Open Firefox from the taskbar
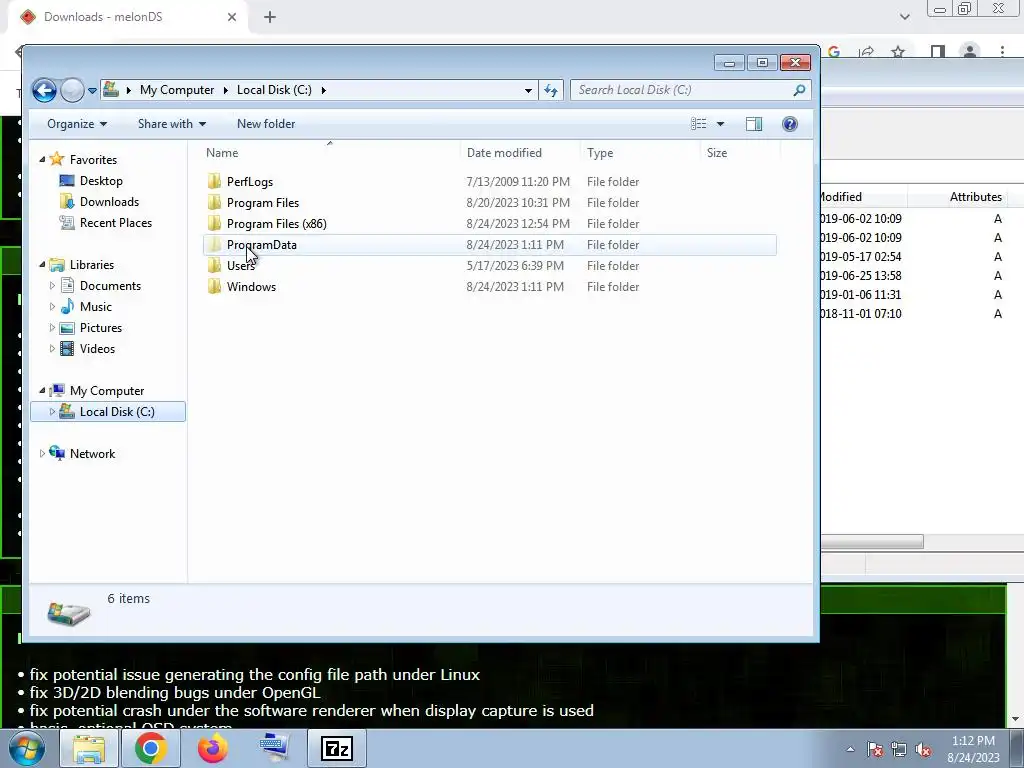Screen dimensions: 1024x768 coord(212,748)
